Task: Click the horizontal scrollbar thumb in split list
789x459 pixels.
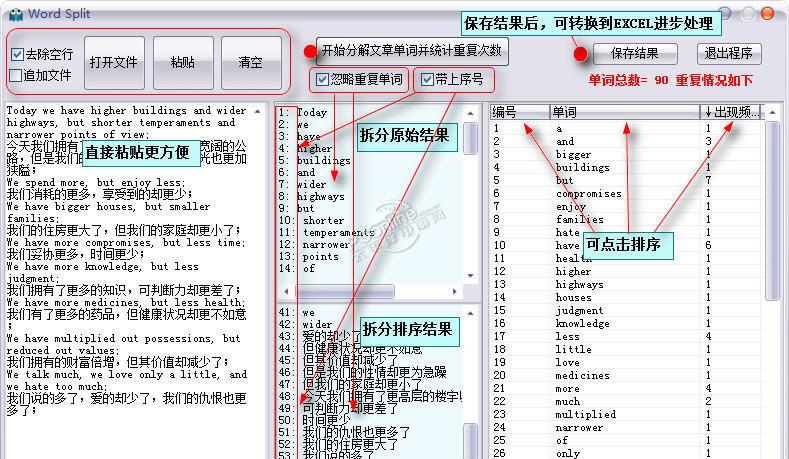Action: pyautogui.click(x=345, y=291)
